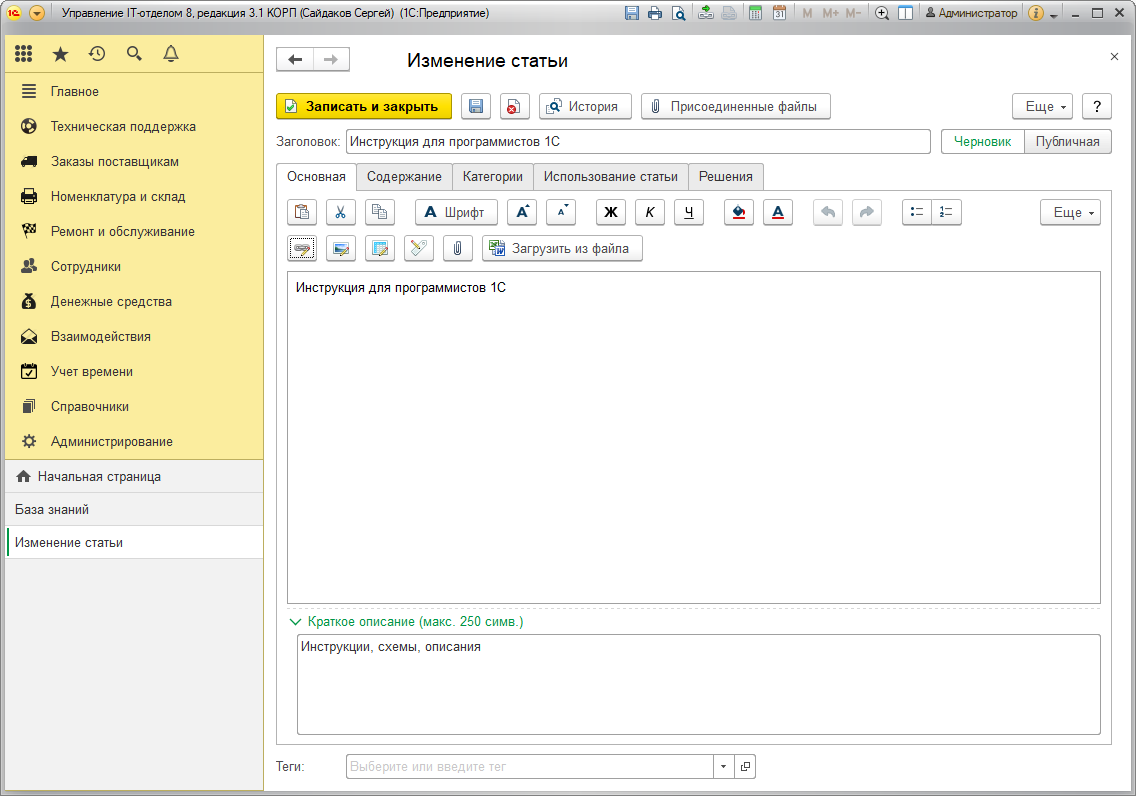Insert picture icon
This screenshot has height=796, width=1136.
tap(341, 248)
